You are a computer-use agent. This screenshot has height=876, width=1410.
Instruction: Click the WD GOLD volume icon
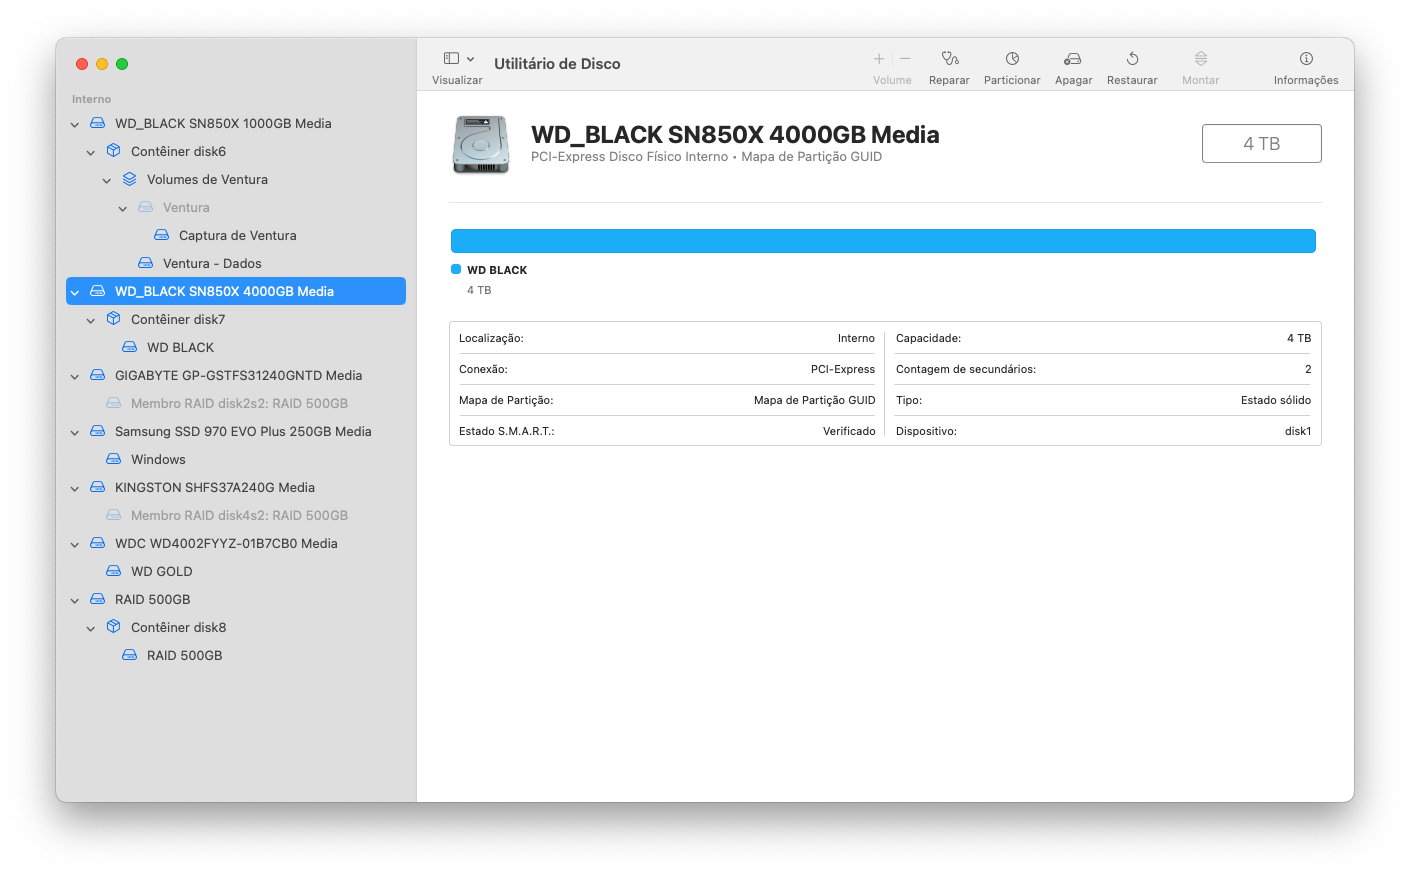click(114, 571)
